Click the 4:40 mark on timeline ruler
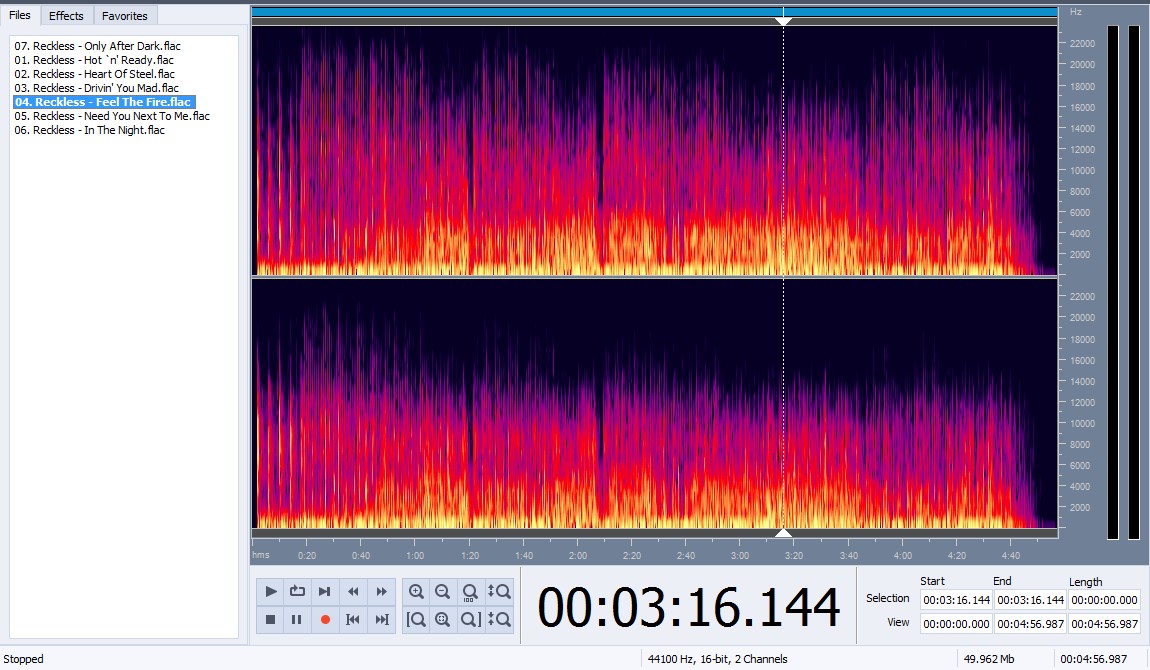The height and width of the screenshot is (670, 1150). point(1011,556)
